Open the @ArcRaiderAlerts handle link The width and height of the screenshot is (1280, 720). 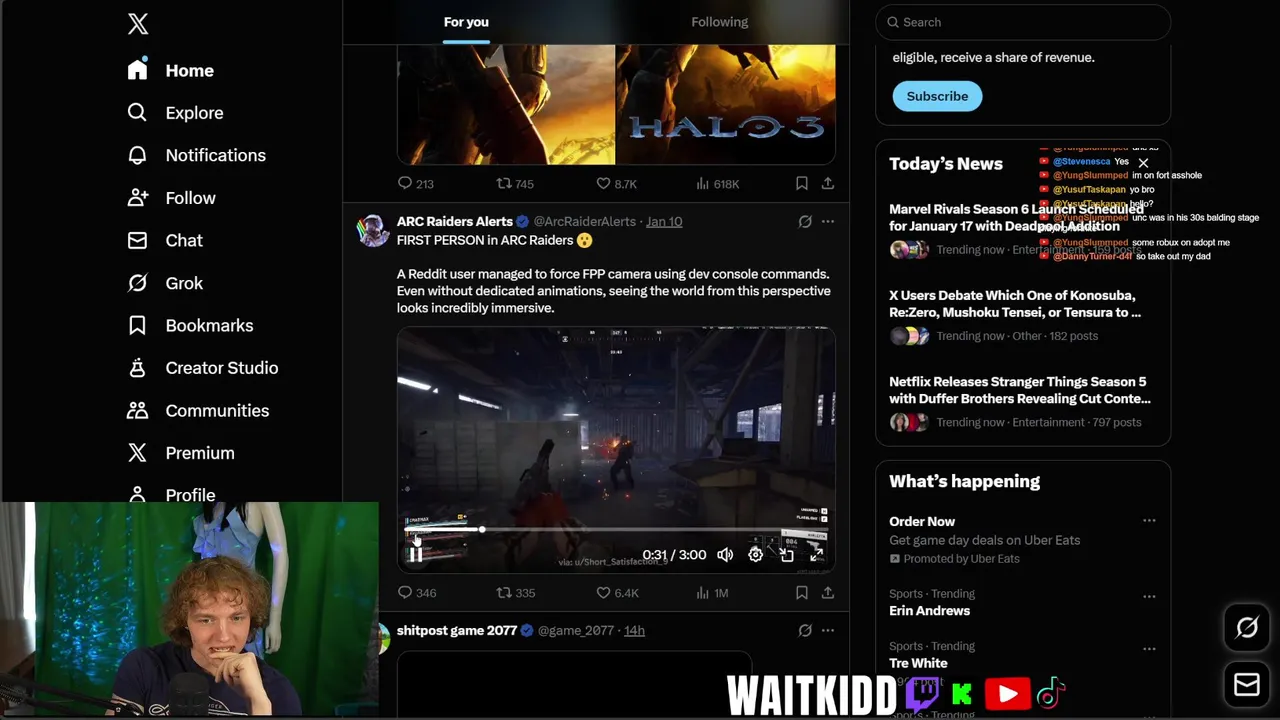tap(584, 221)
